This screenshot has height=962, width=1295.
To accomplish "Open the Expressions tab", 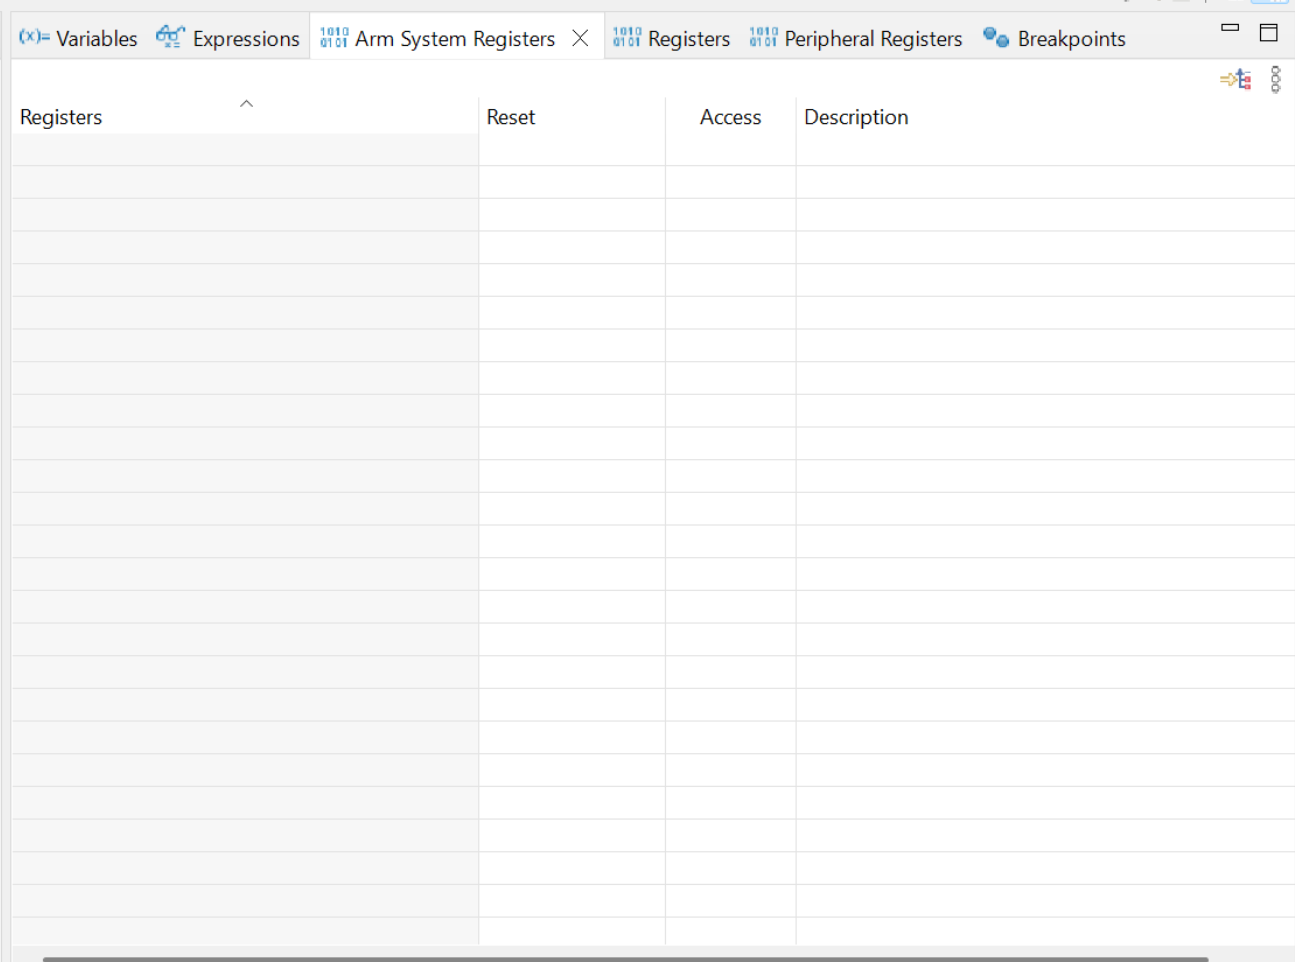I will (x=228, y=38).
